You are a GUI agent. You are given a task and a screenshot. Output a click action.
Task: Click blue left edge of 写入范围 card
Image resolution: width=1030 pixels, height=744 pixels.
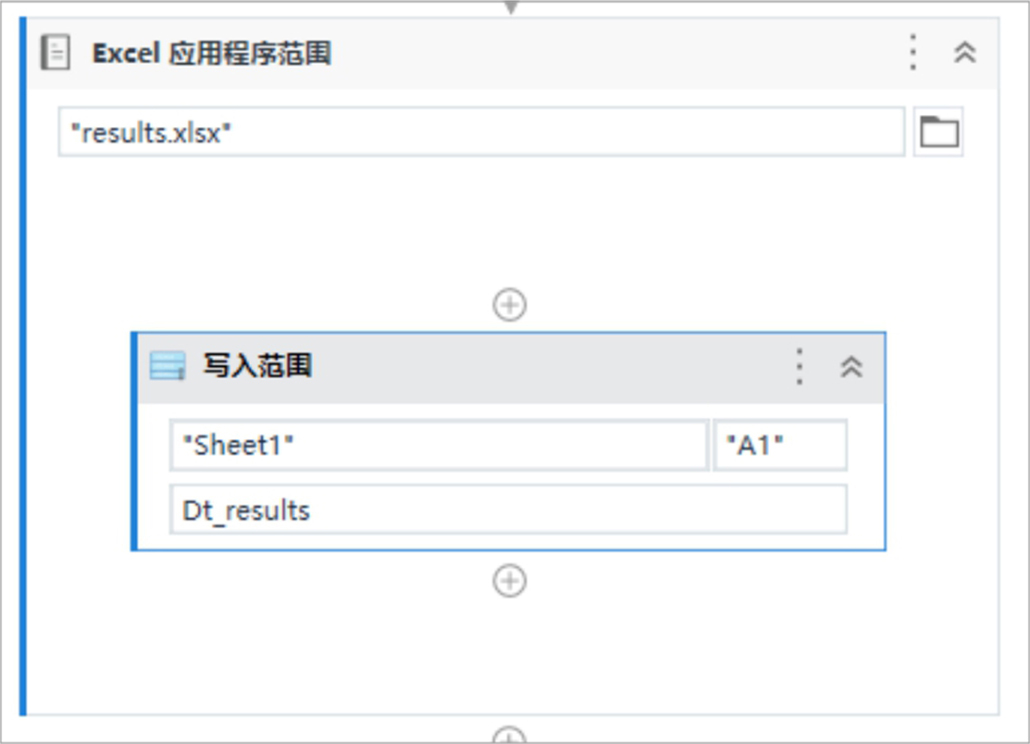point(134,441)
